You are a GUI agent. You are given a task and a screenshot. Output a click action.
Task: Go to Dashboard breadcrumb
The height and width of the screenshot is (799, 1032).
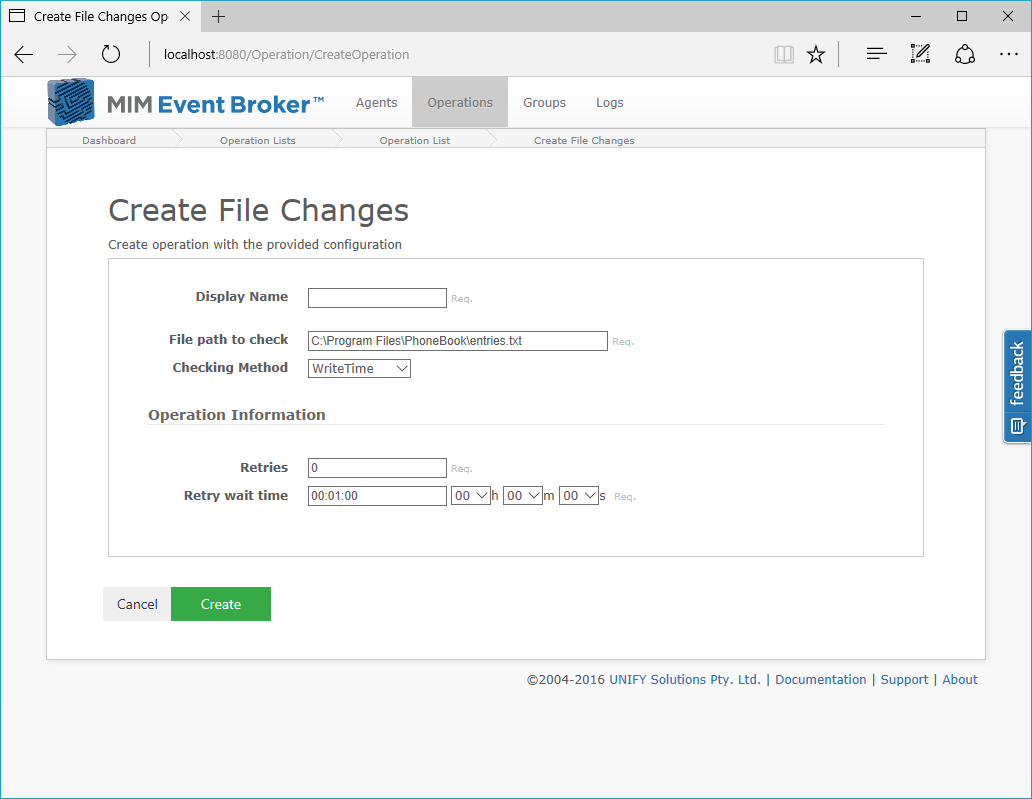click(x=109, y=140)
